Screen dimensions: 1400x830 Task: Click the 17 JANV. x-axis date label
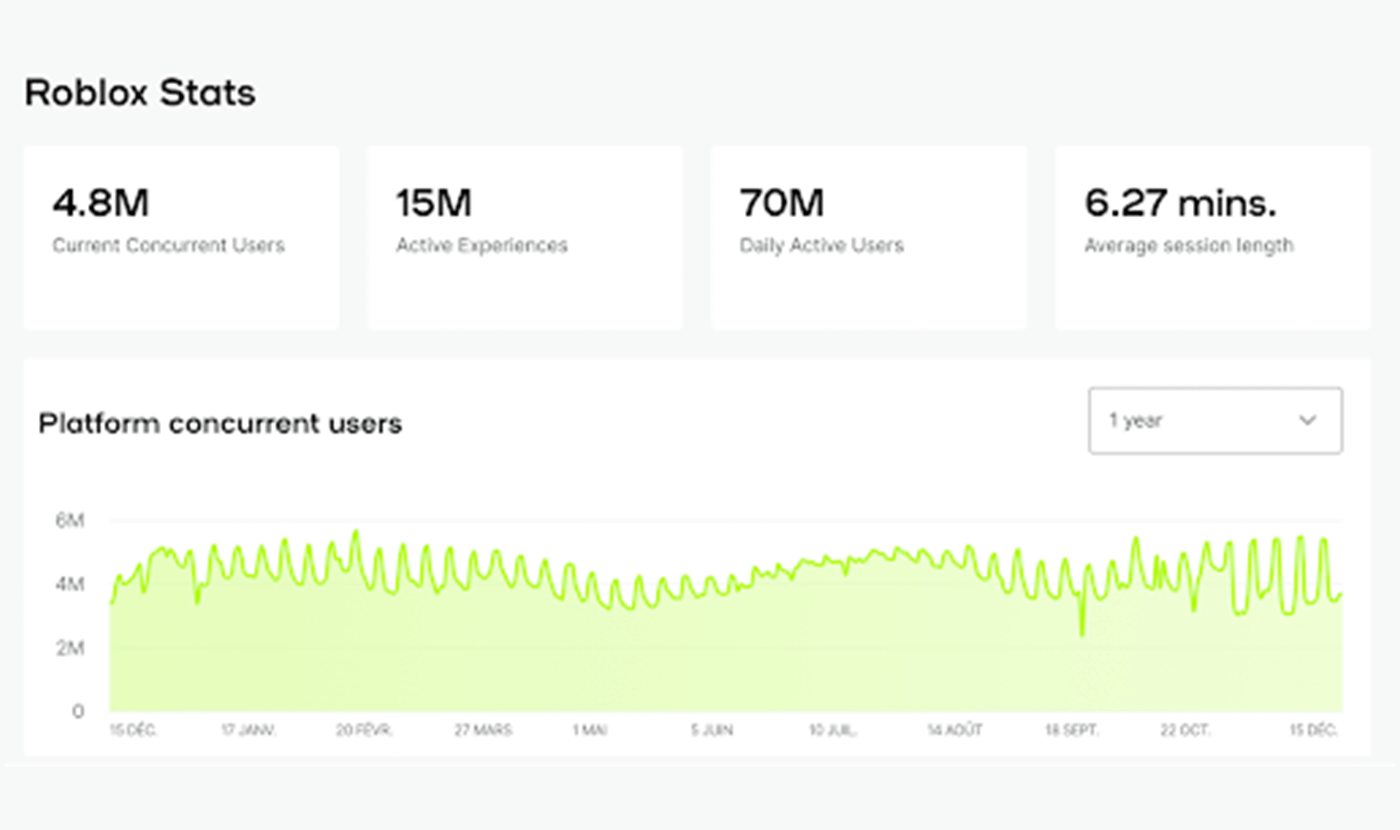248,731
